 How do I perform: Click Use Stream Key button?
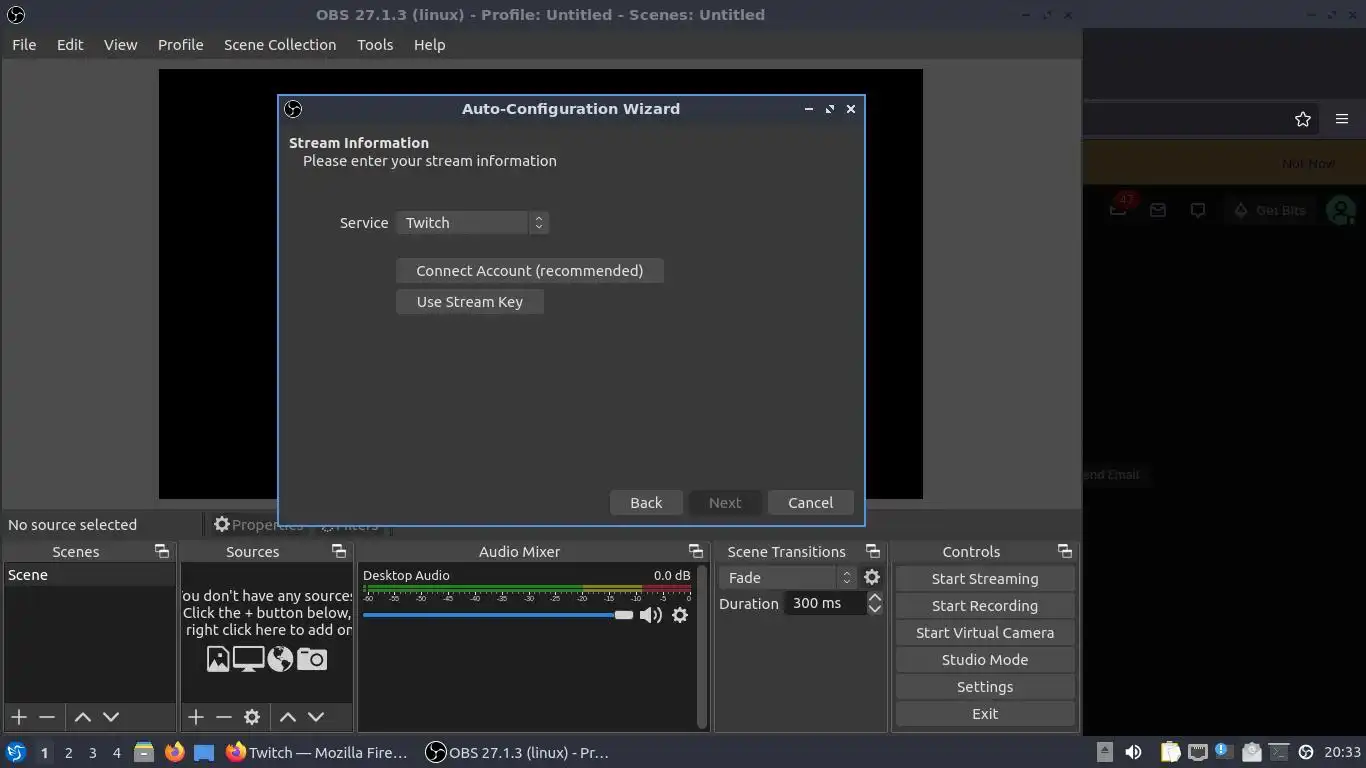pyautogui.click(x=470, y=302)
